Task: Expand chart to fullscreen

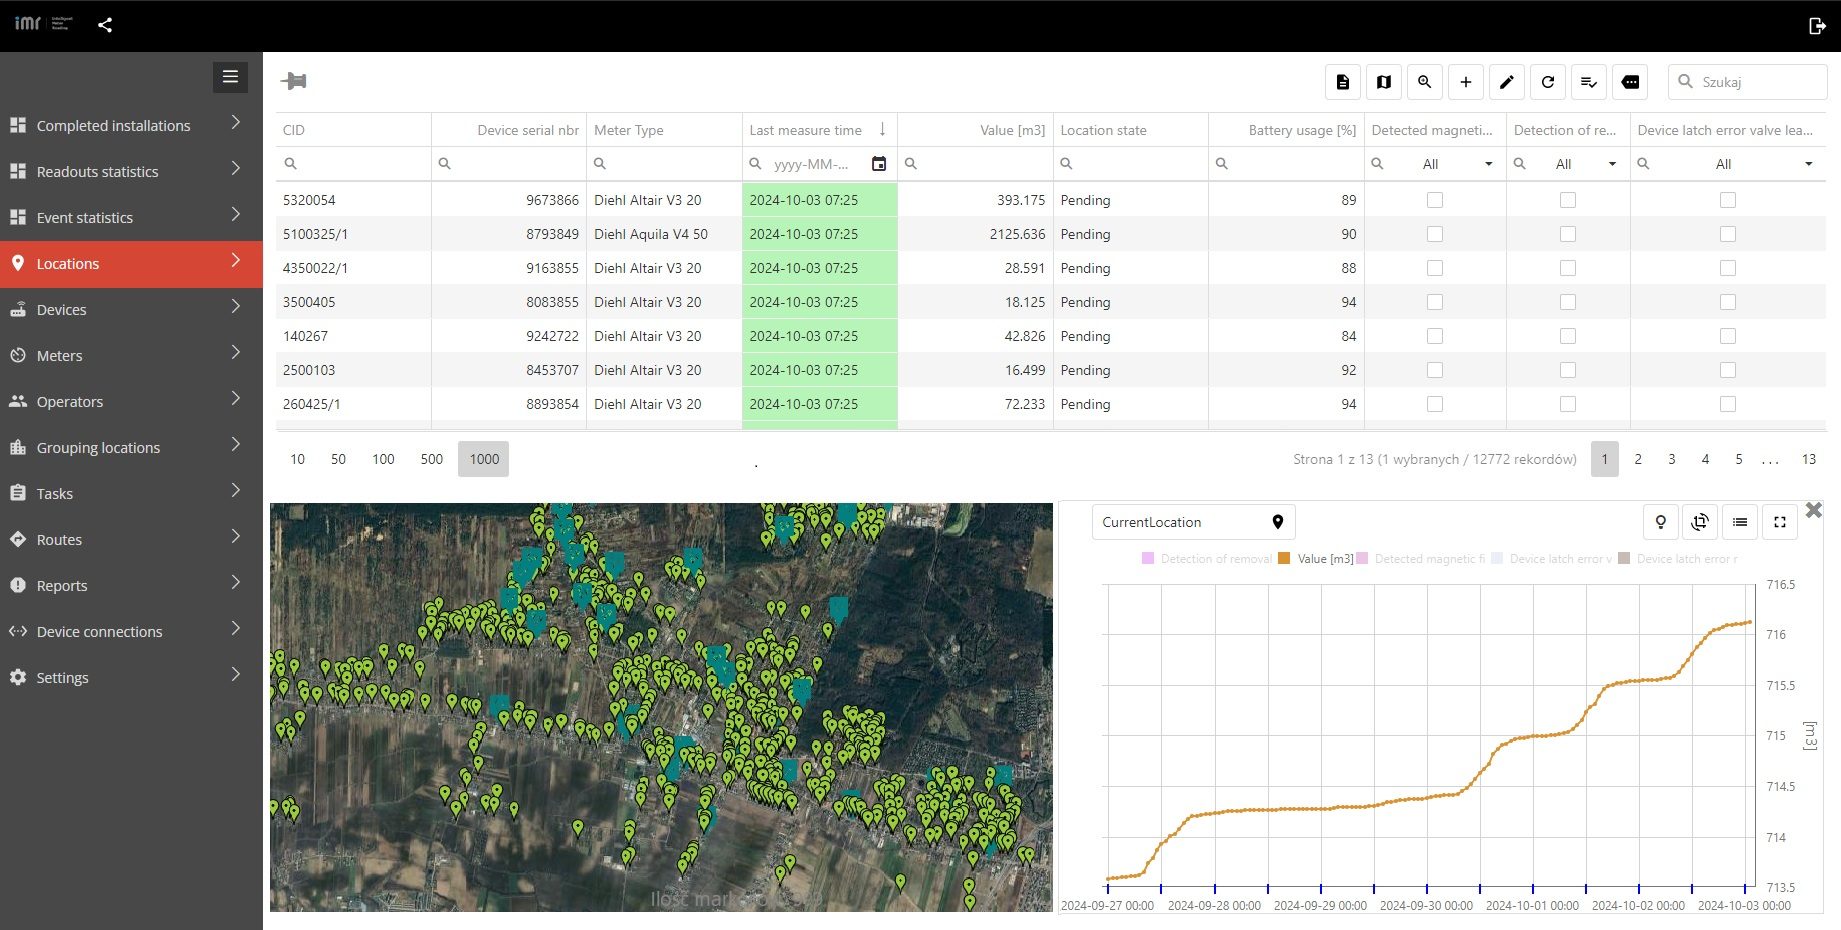Action: click(x=1780, y=522)
